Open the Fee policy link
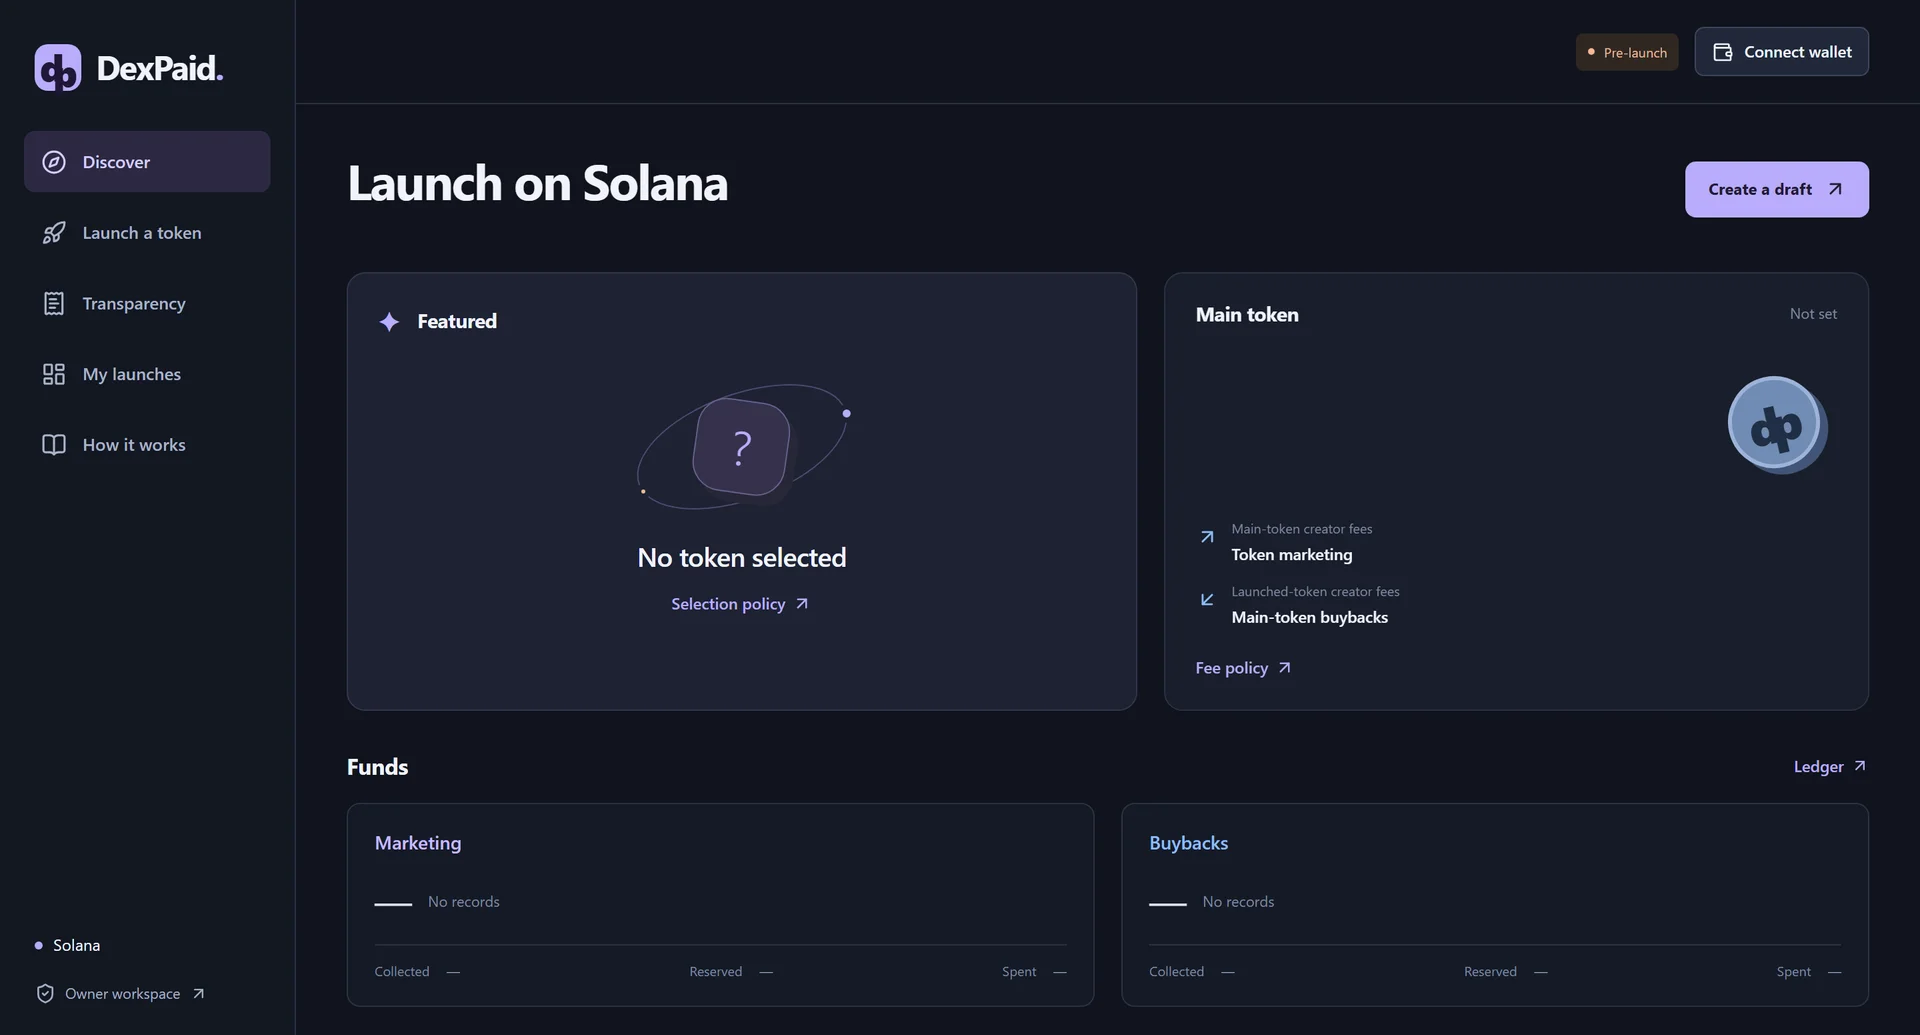This screenshot has height=1035, width=1920. click(1243, 668)
